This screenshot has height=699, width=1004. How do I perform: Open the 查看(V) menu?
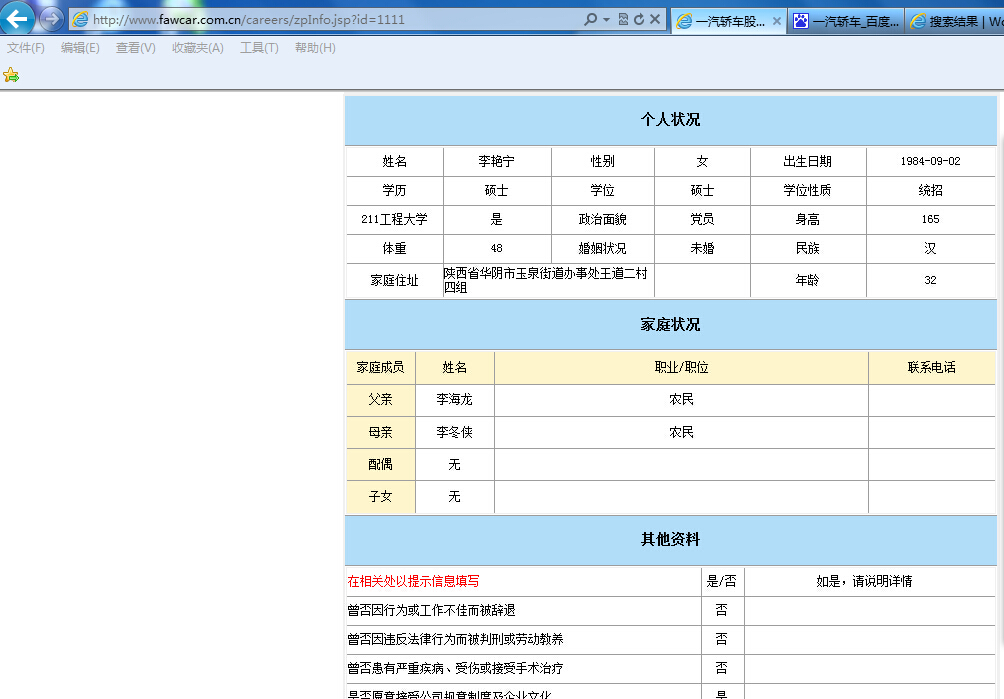[x=136, y=47]
